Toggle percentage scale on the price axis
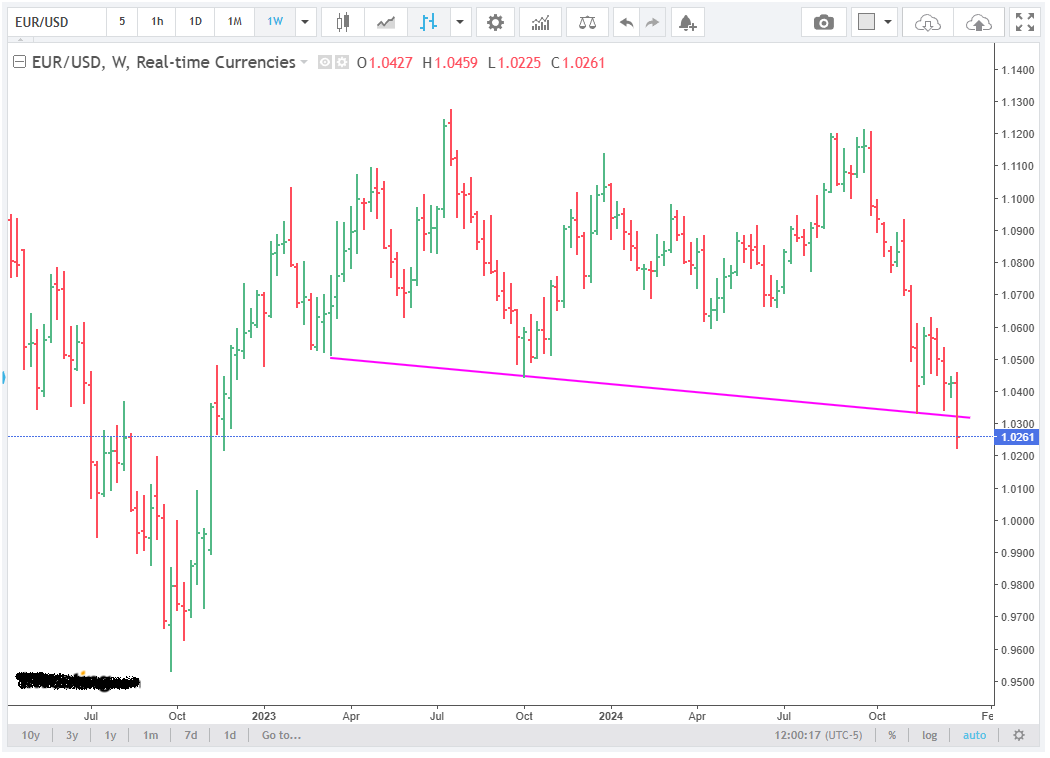 (x=891, y=735)
